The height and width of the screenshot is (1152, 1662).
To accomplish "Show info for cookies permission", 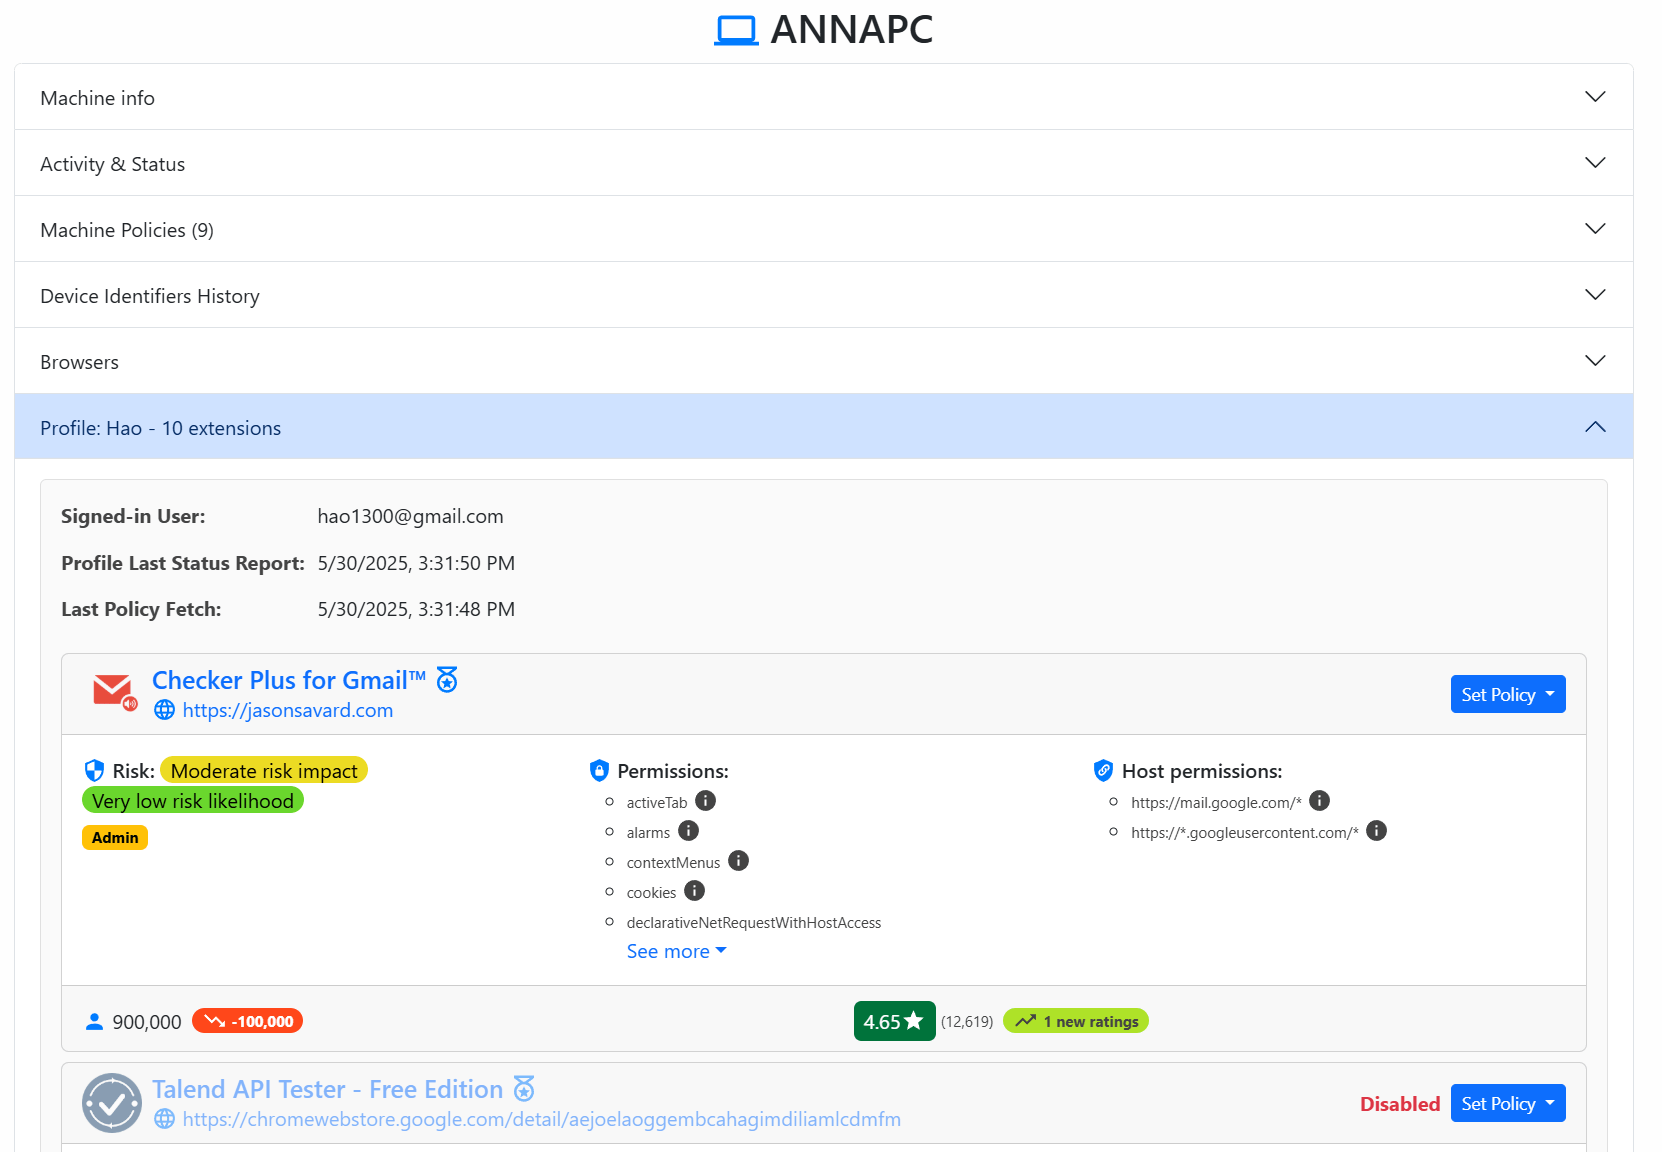I will tap(694, 891).
